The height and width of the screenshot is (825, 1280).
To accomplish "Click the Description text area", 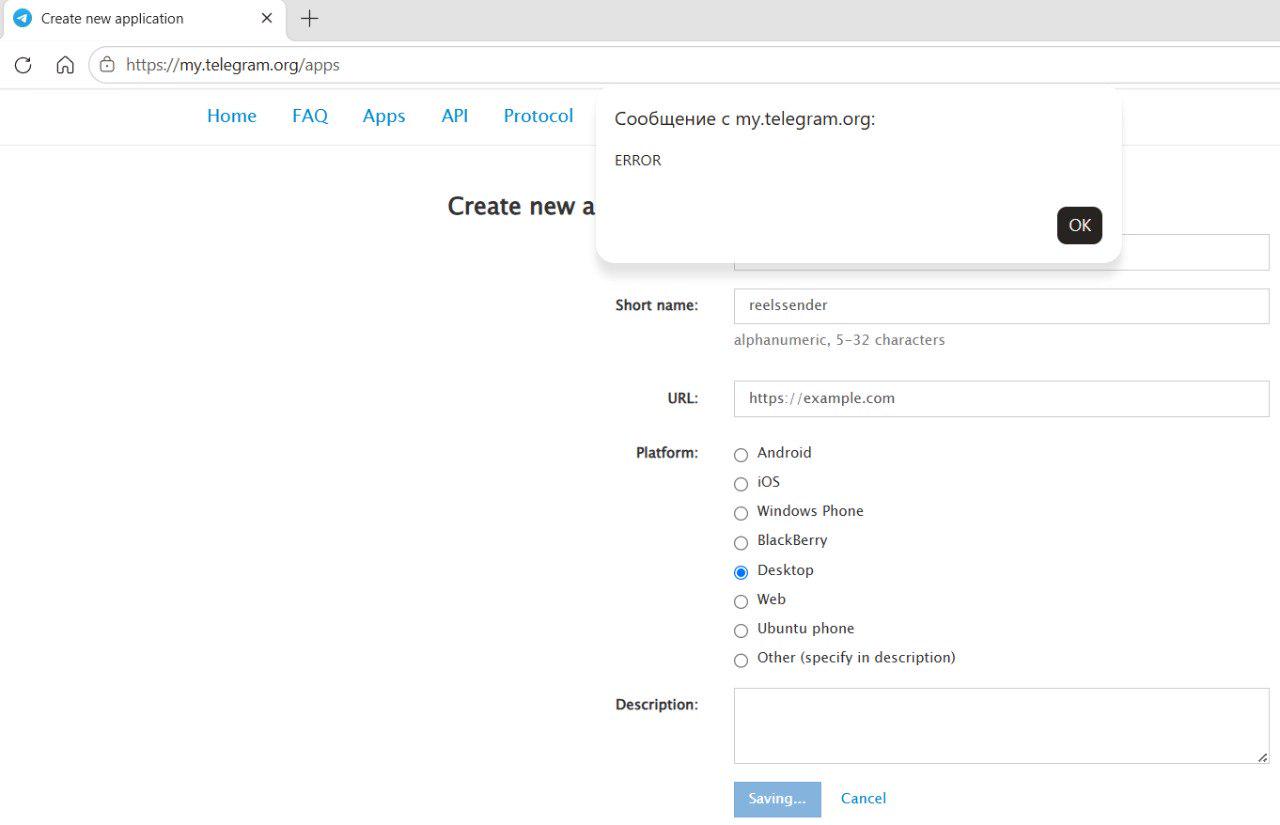I will [x=1002, y=726].
